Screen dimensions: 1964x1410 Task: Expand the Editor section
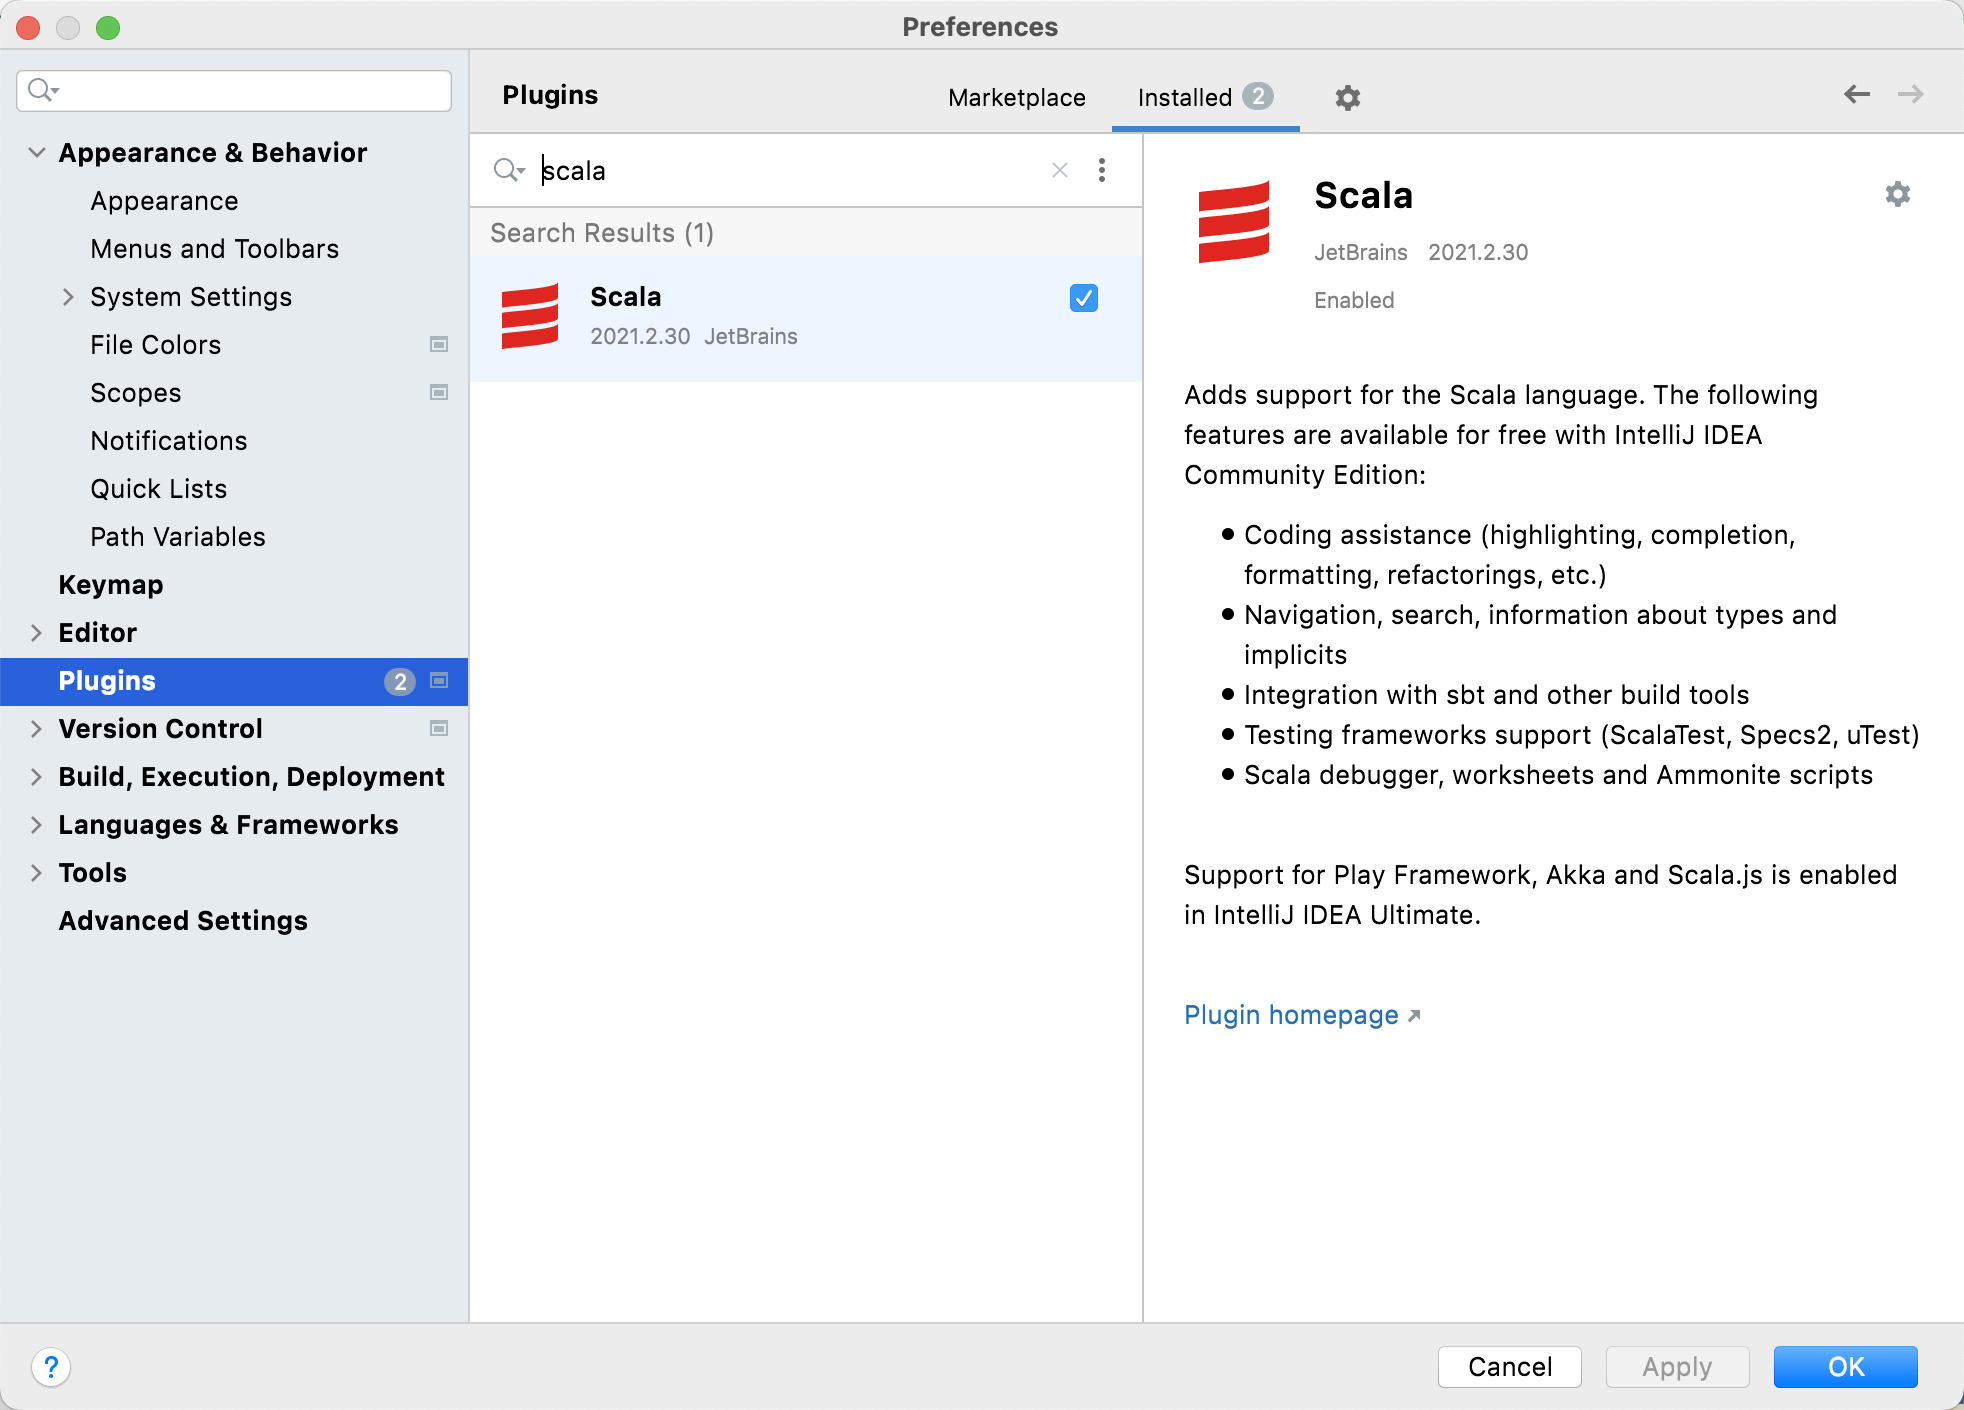click(37, 632)
